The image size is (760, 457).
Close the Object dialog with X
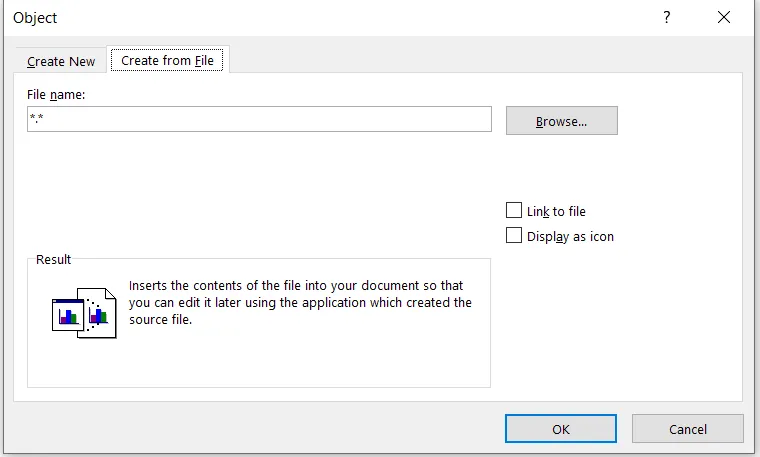724,18
